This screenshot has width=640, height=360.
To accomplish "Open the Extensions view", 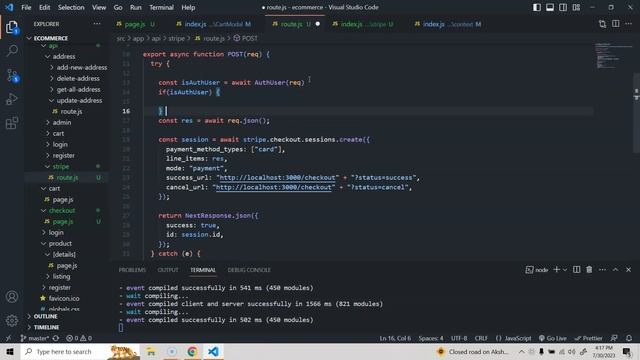I will coord(12,123).
